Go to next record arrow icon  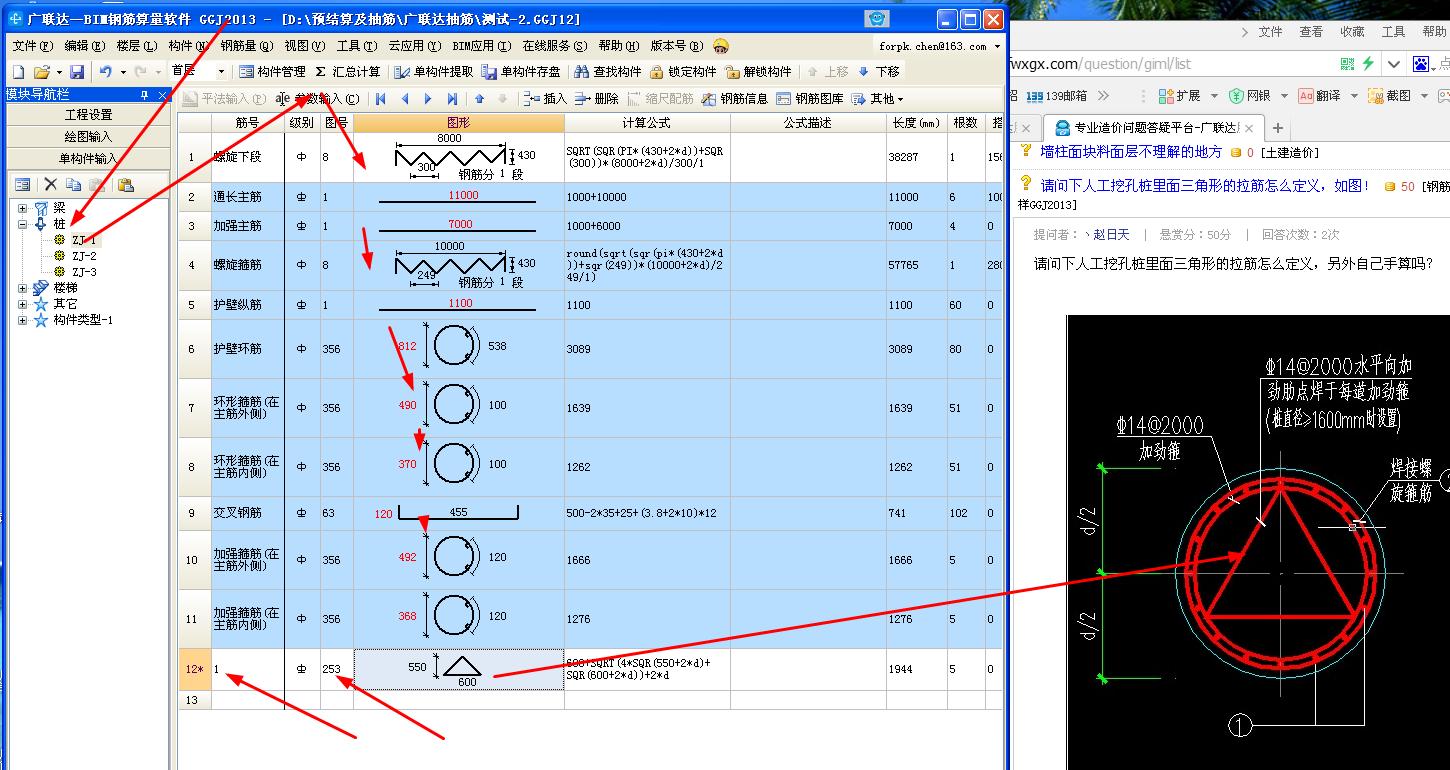[428, 99]
